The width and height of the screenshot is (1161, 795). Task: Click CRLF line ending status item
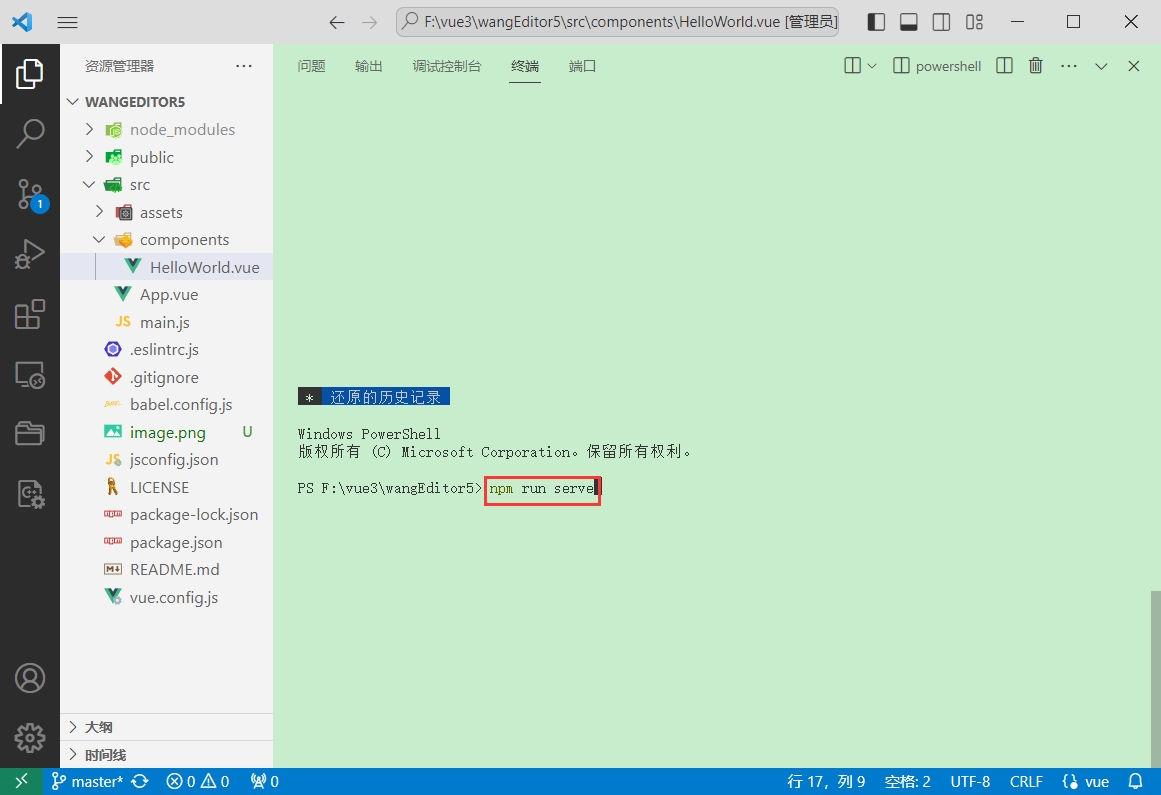pyautogui.click(x=1026, y=782)
